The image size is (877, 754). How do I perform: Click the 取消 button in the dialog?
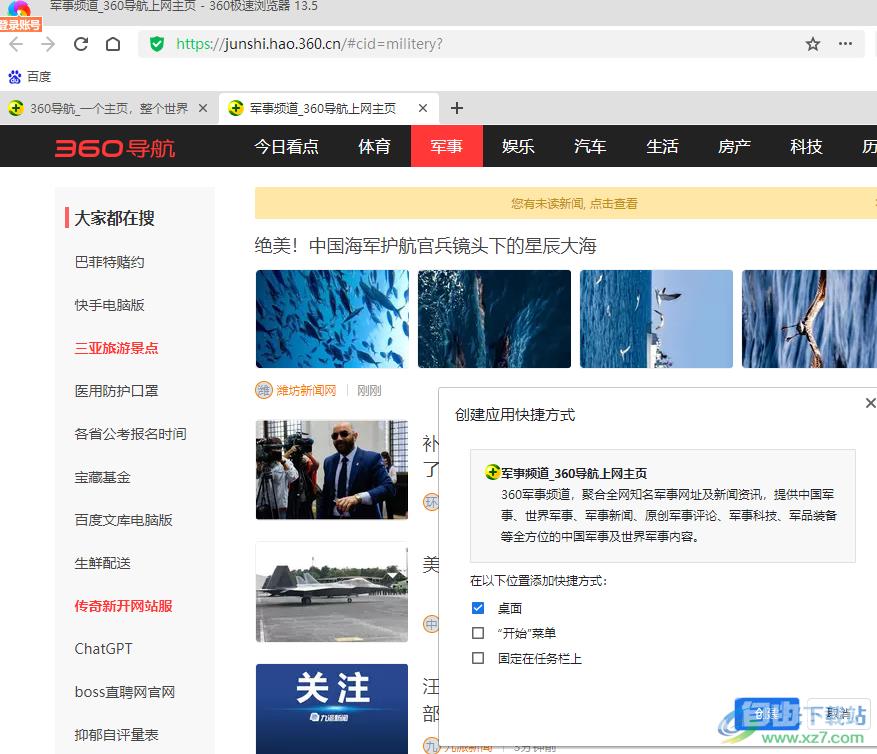pyautogui.click(x=838, y=713)
